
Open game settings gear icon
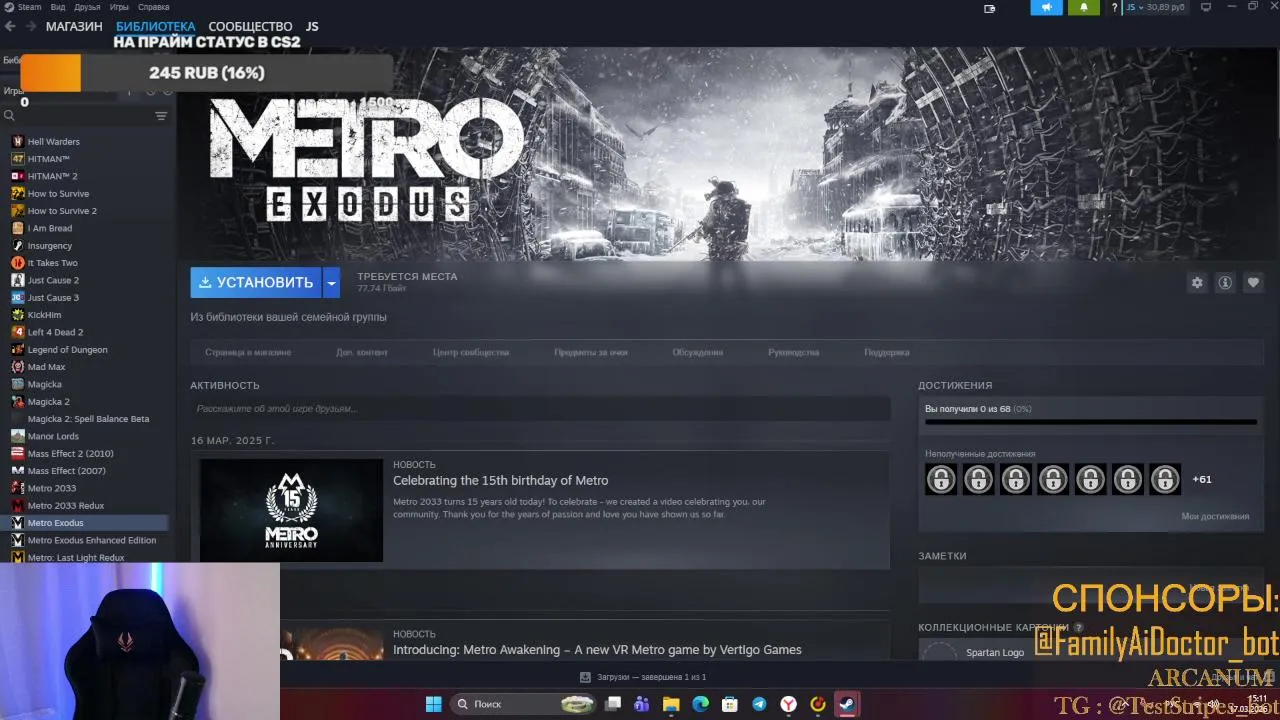(x=1197, y=283)
